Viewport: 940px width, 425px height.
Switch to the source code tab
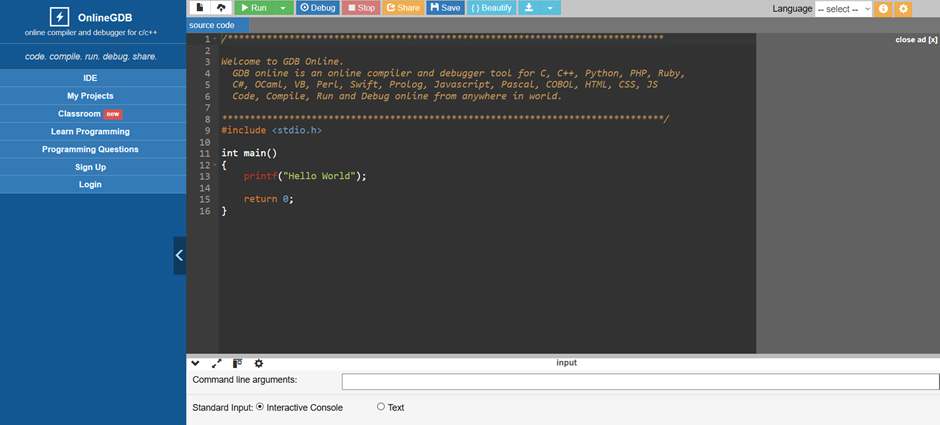tap(212, 25)
